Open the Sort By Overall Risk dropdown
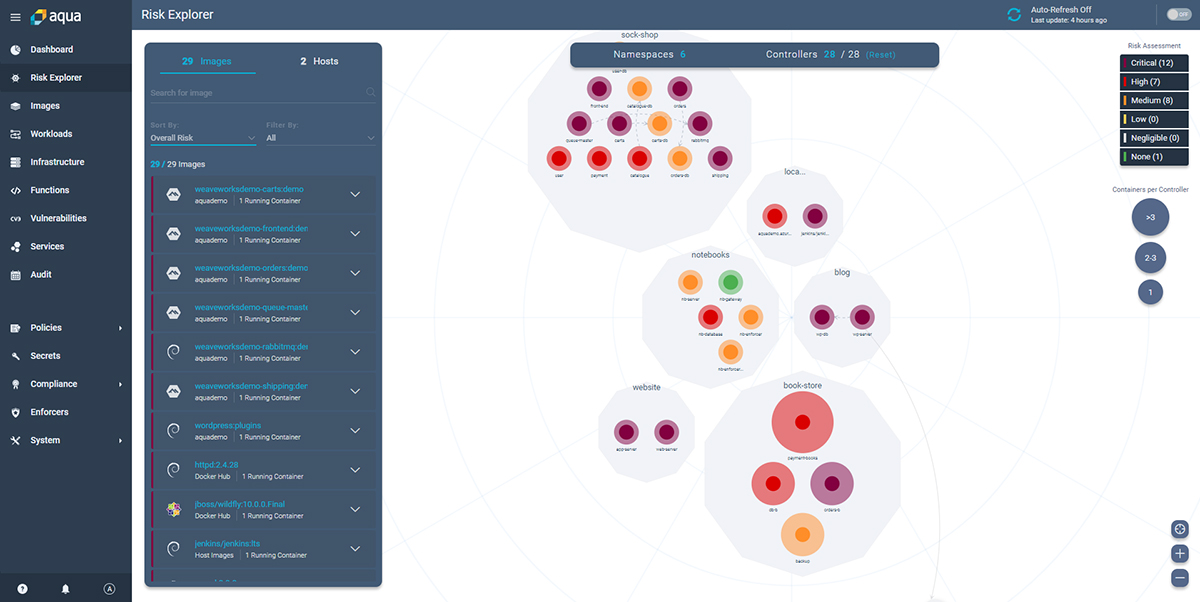Image resolution: width=1200 pixels, height=602 pixels. click(203, 138)
